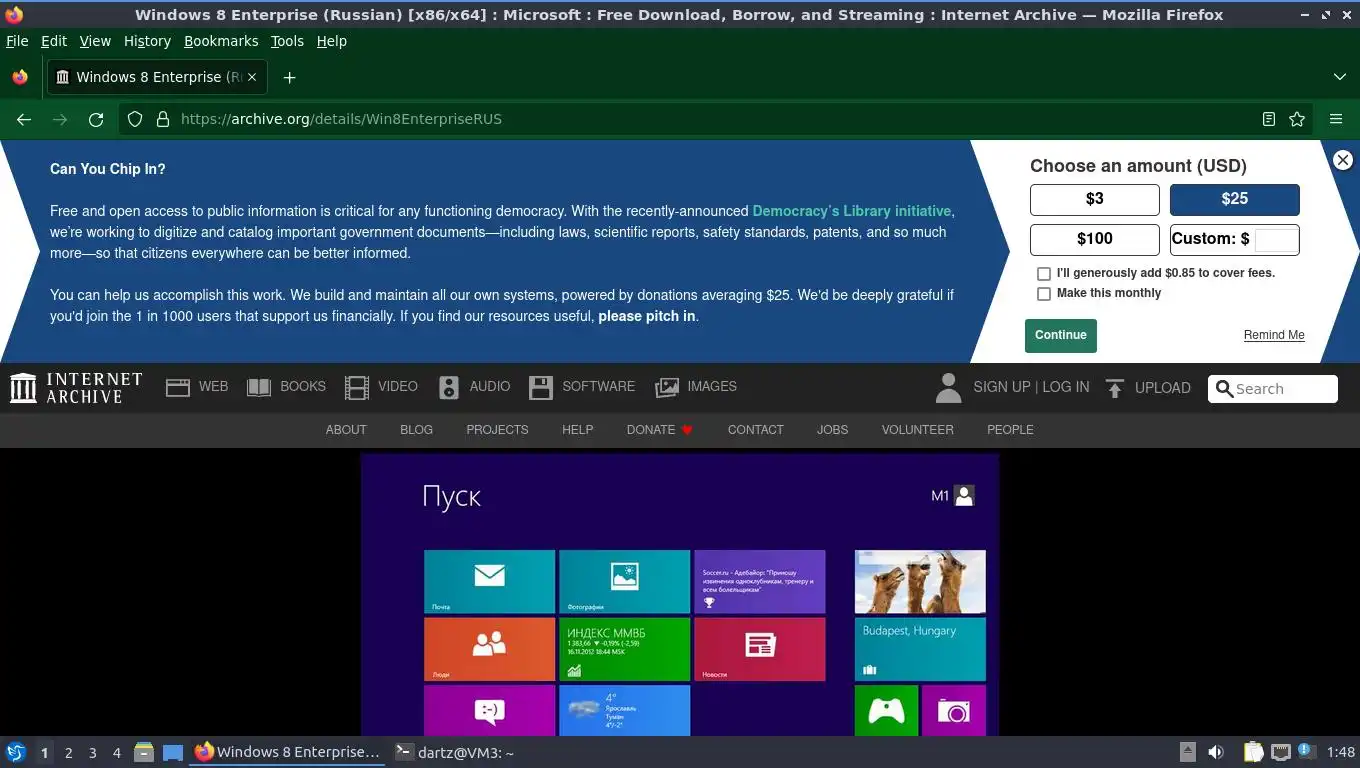The image size is (1360, 768).
Task: Click the UPLOAD arrow icon
Action: pyautogui.click(x=1115, y=388)
